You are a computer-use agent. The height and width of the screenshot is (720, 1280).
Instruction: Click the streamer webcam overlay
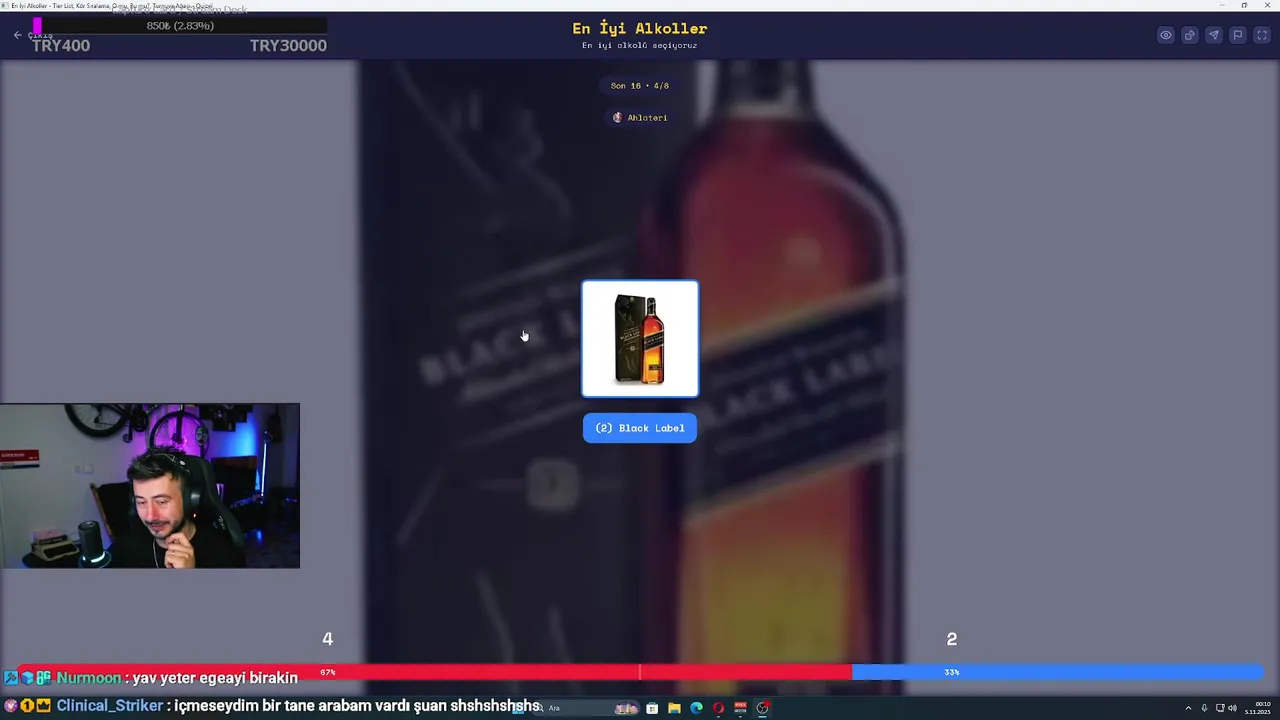tap(150, 486)
